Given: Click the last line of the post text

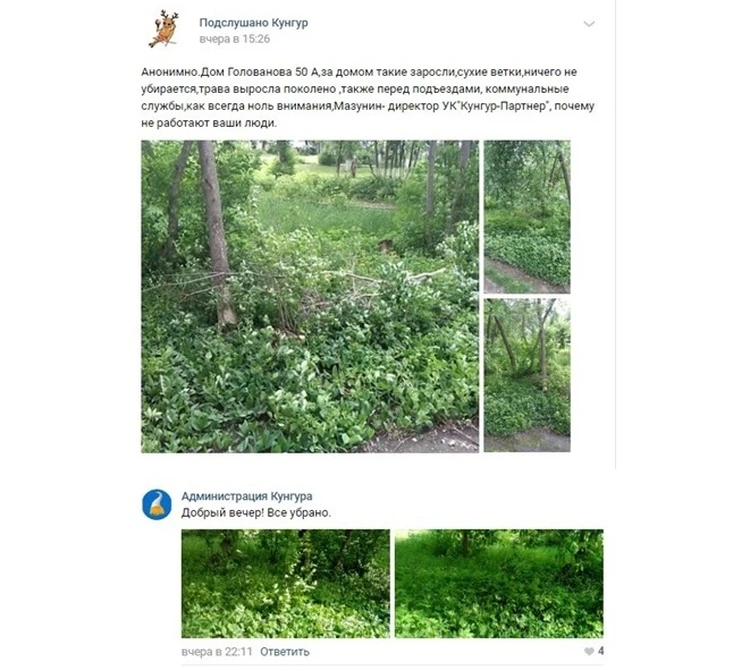Looking at the screenshot, I should point(209,123).
